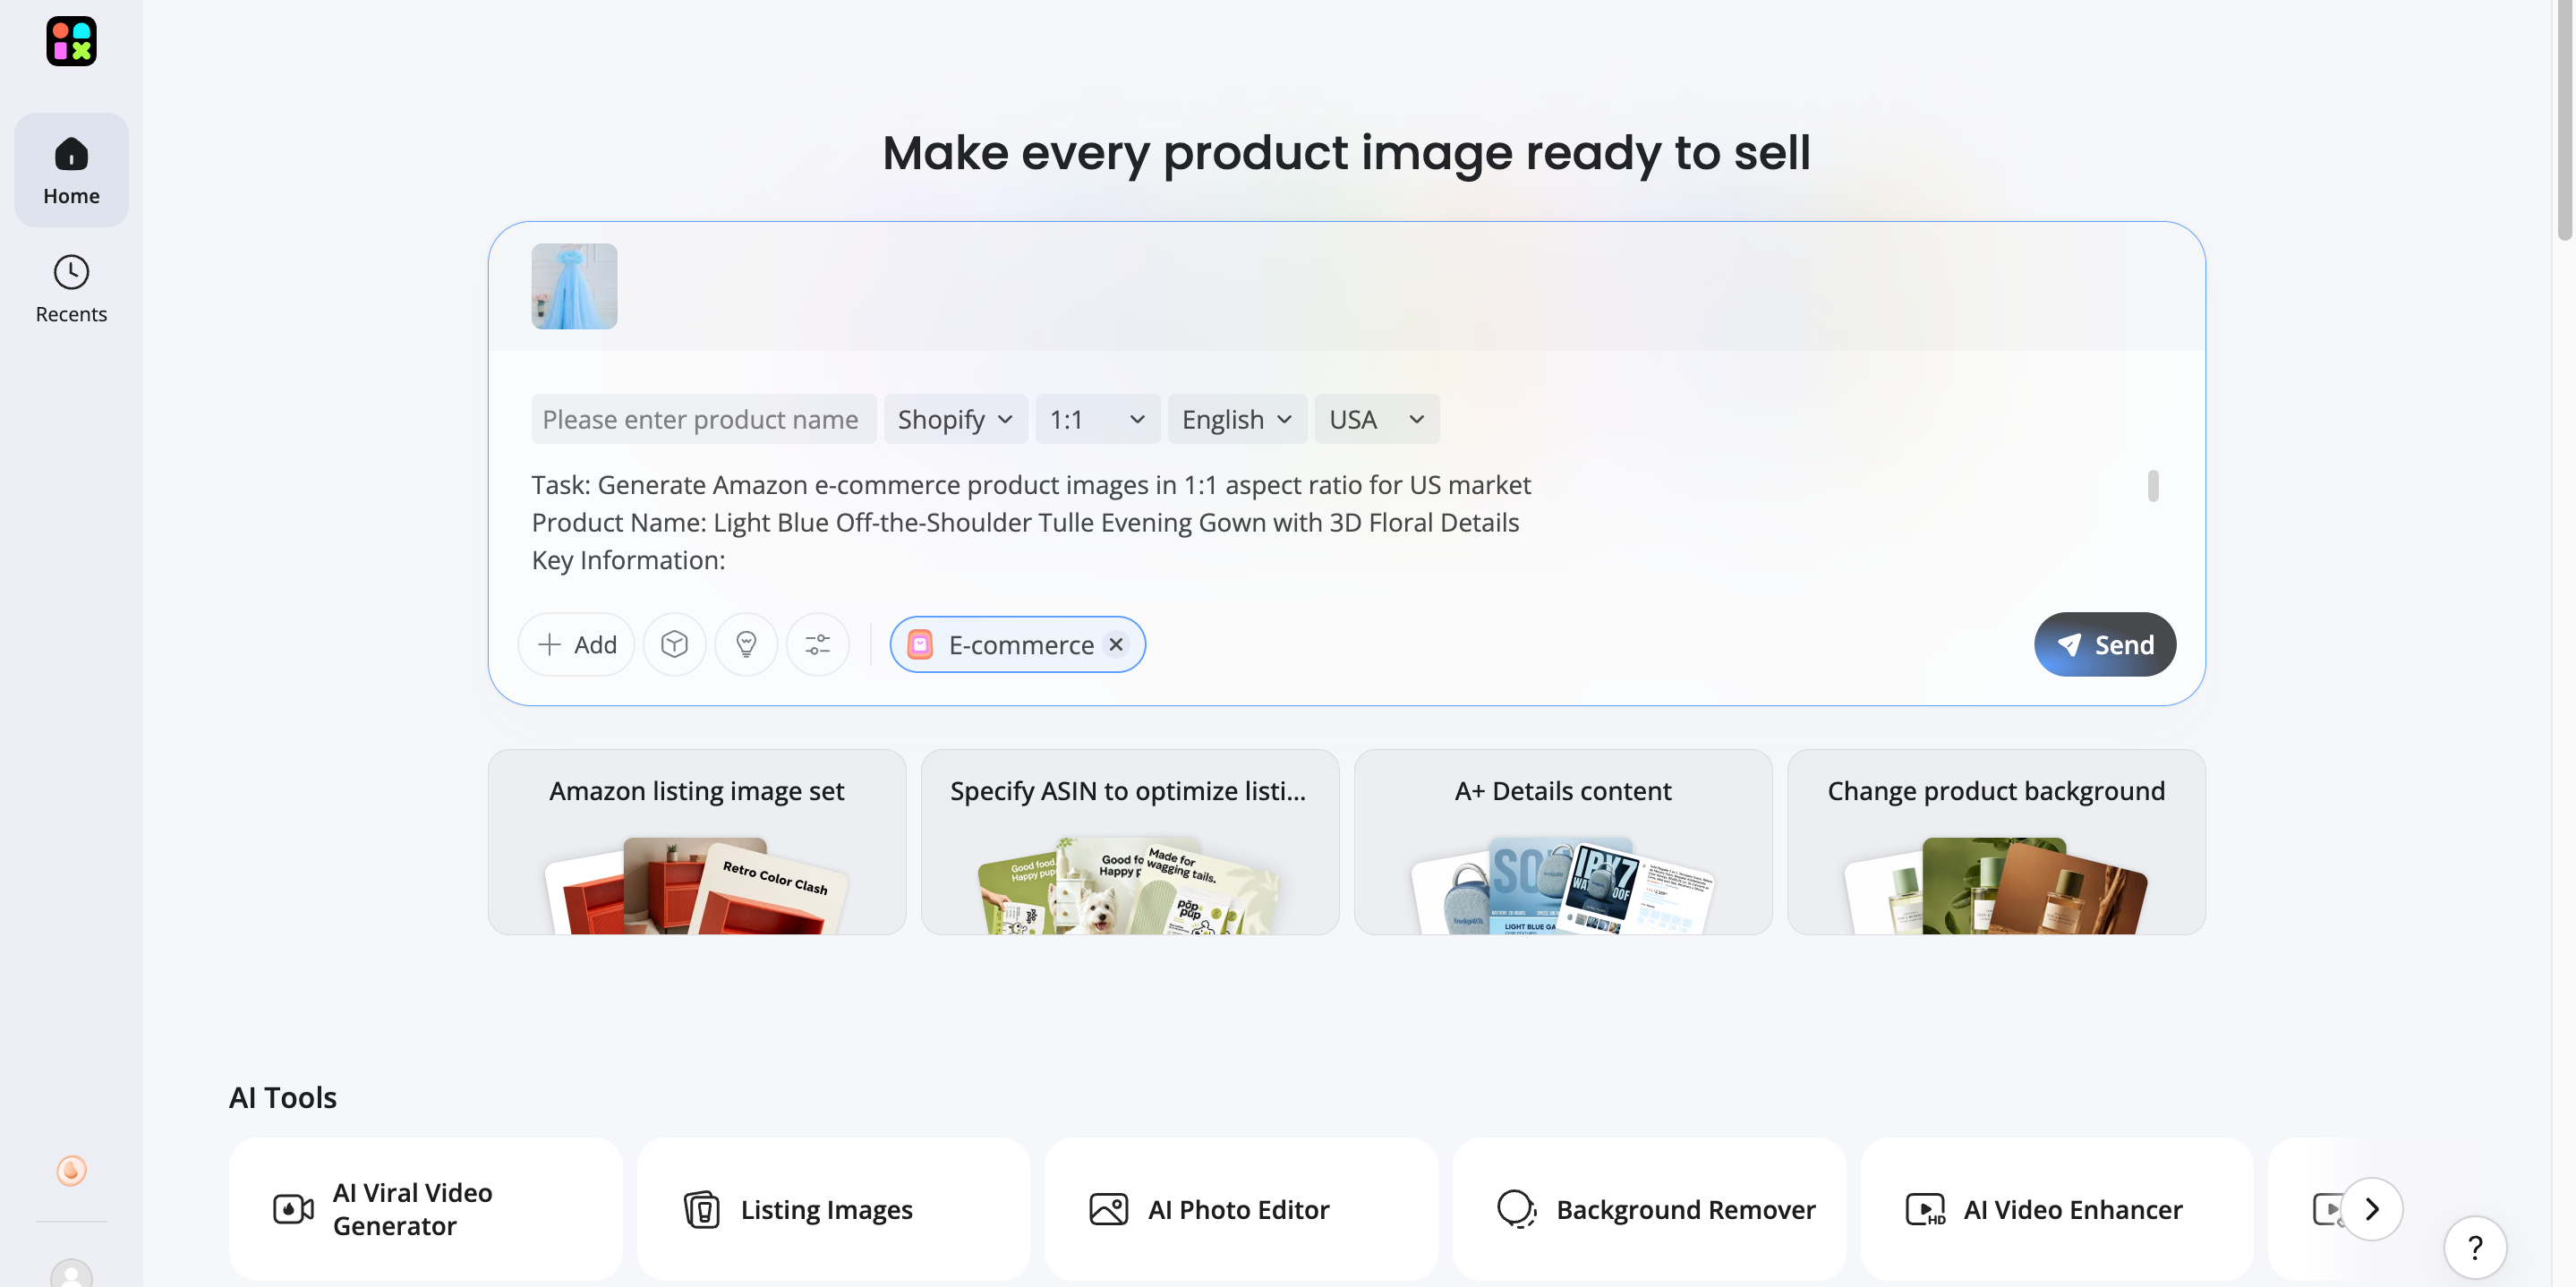Screen dimensions: 2576x1287
Task: Click the 3D cube product icon
Action: [x=674, y=644]
